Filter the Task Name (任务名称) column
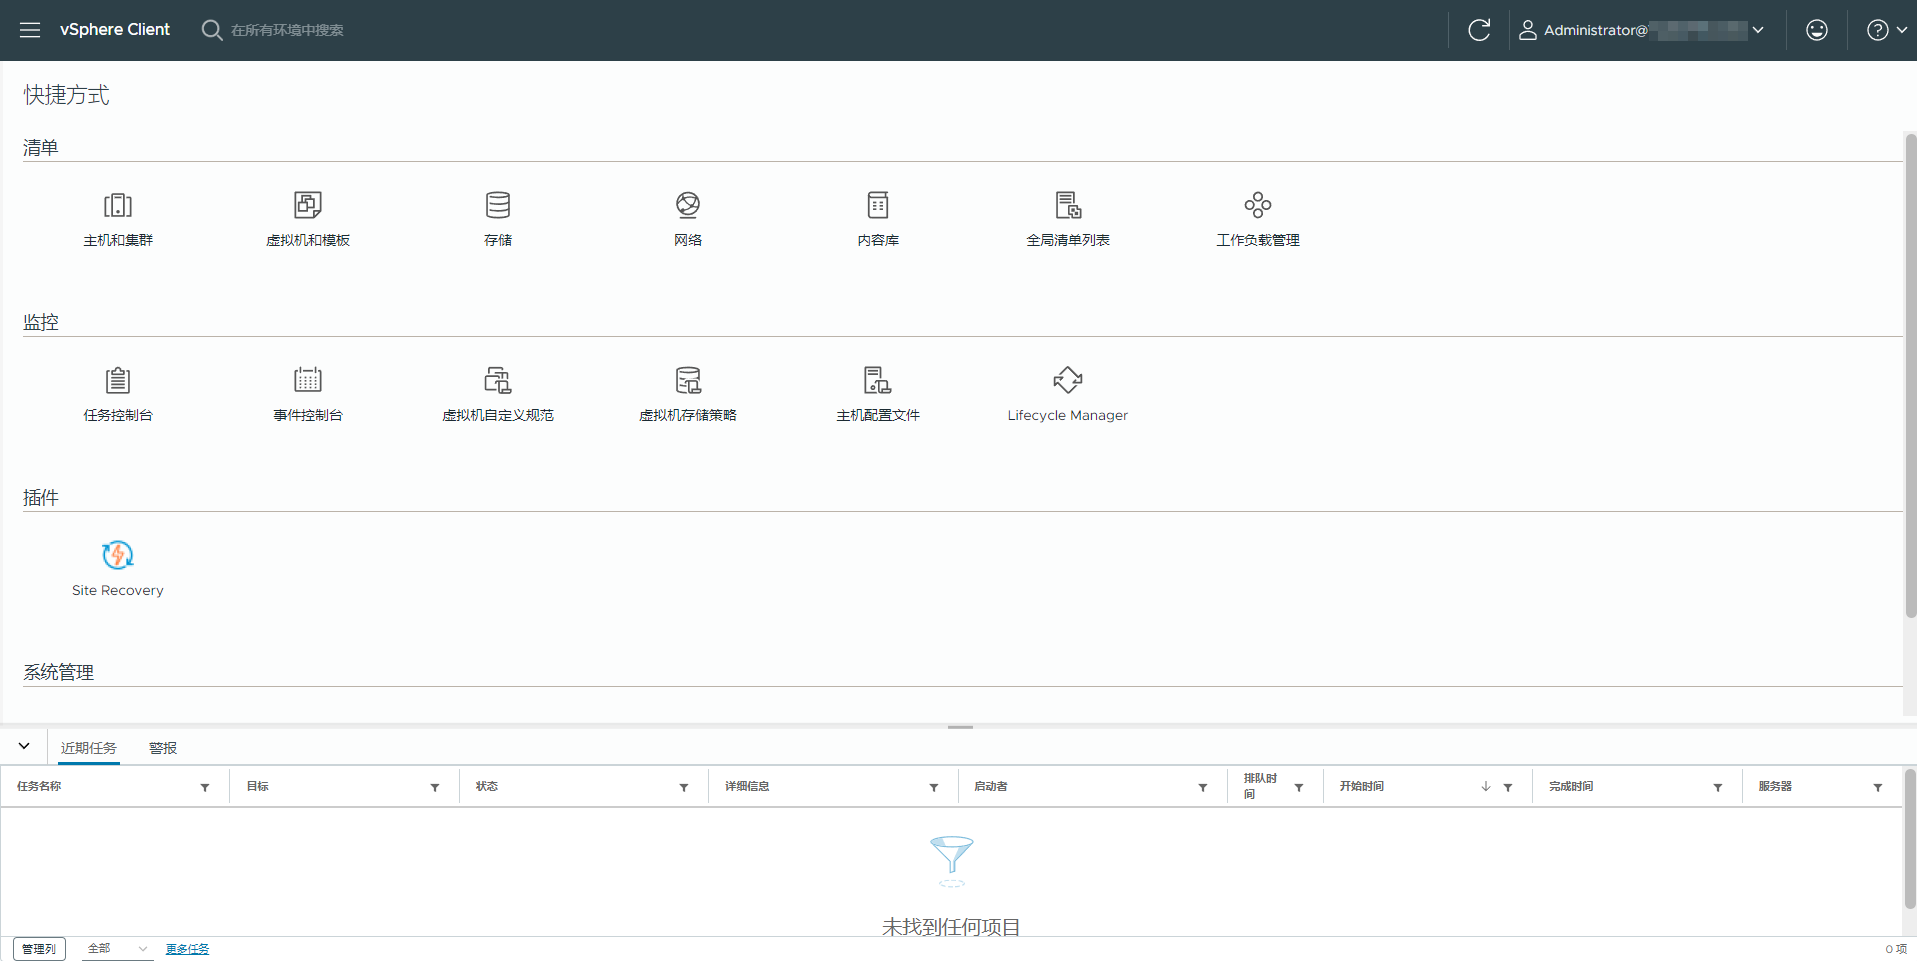Viewport: 1917px width, 961px height. (x=205, y=788)
